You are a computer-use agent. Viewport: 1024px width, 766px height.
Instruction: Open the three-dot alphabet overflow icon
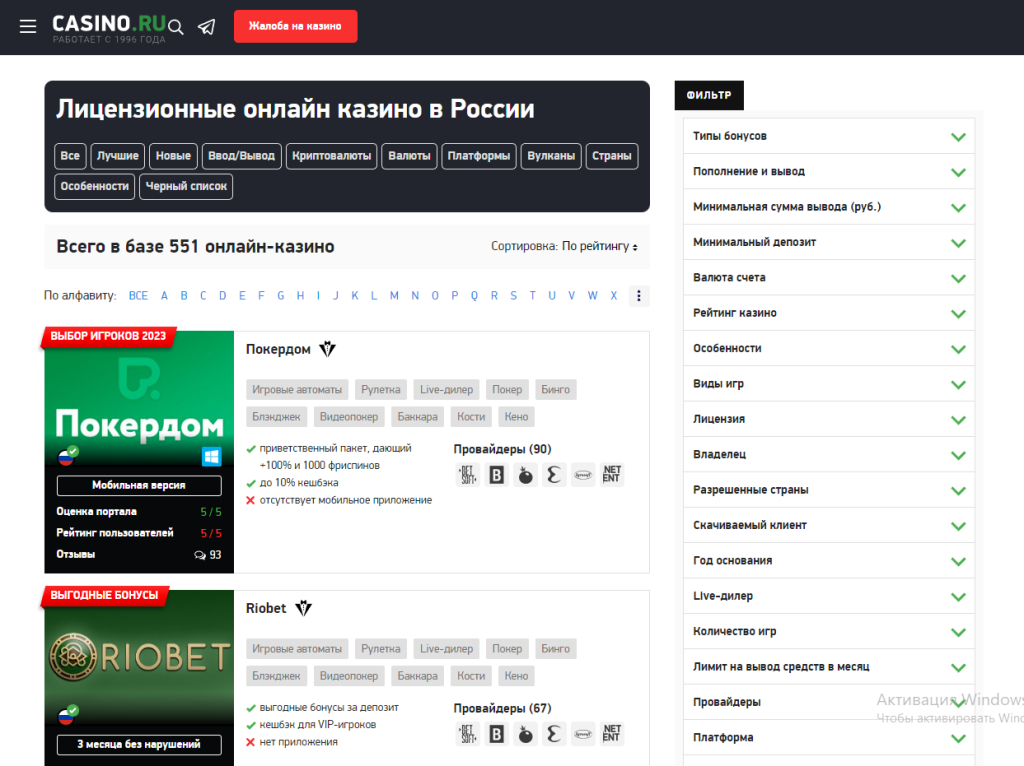(x=639, y=296)
